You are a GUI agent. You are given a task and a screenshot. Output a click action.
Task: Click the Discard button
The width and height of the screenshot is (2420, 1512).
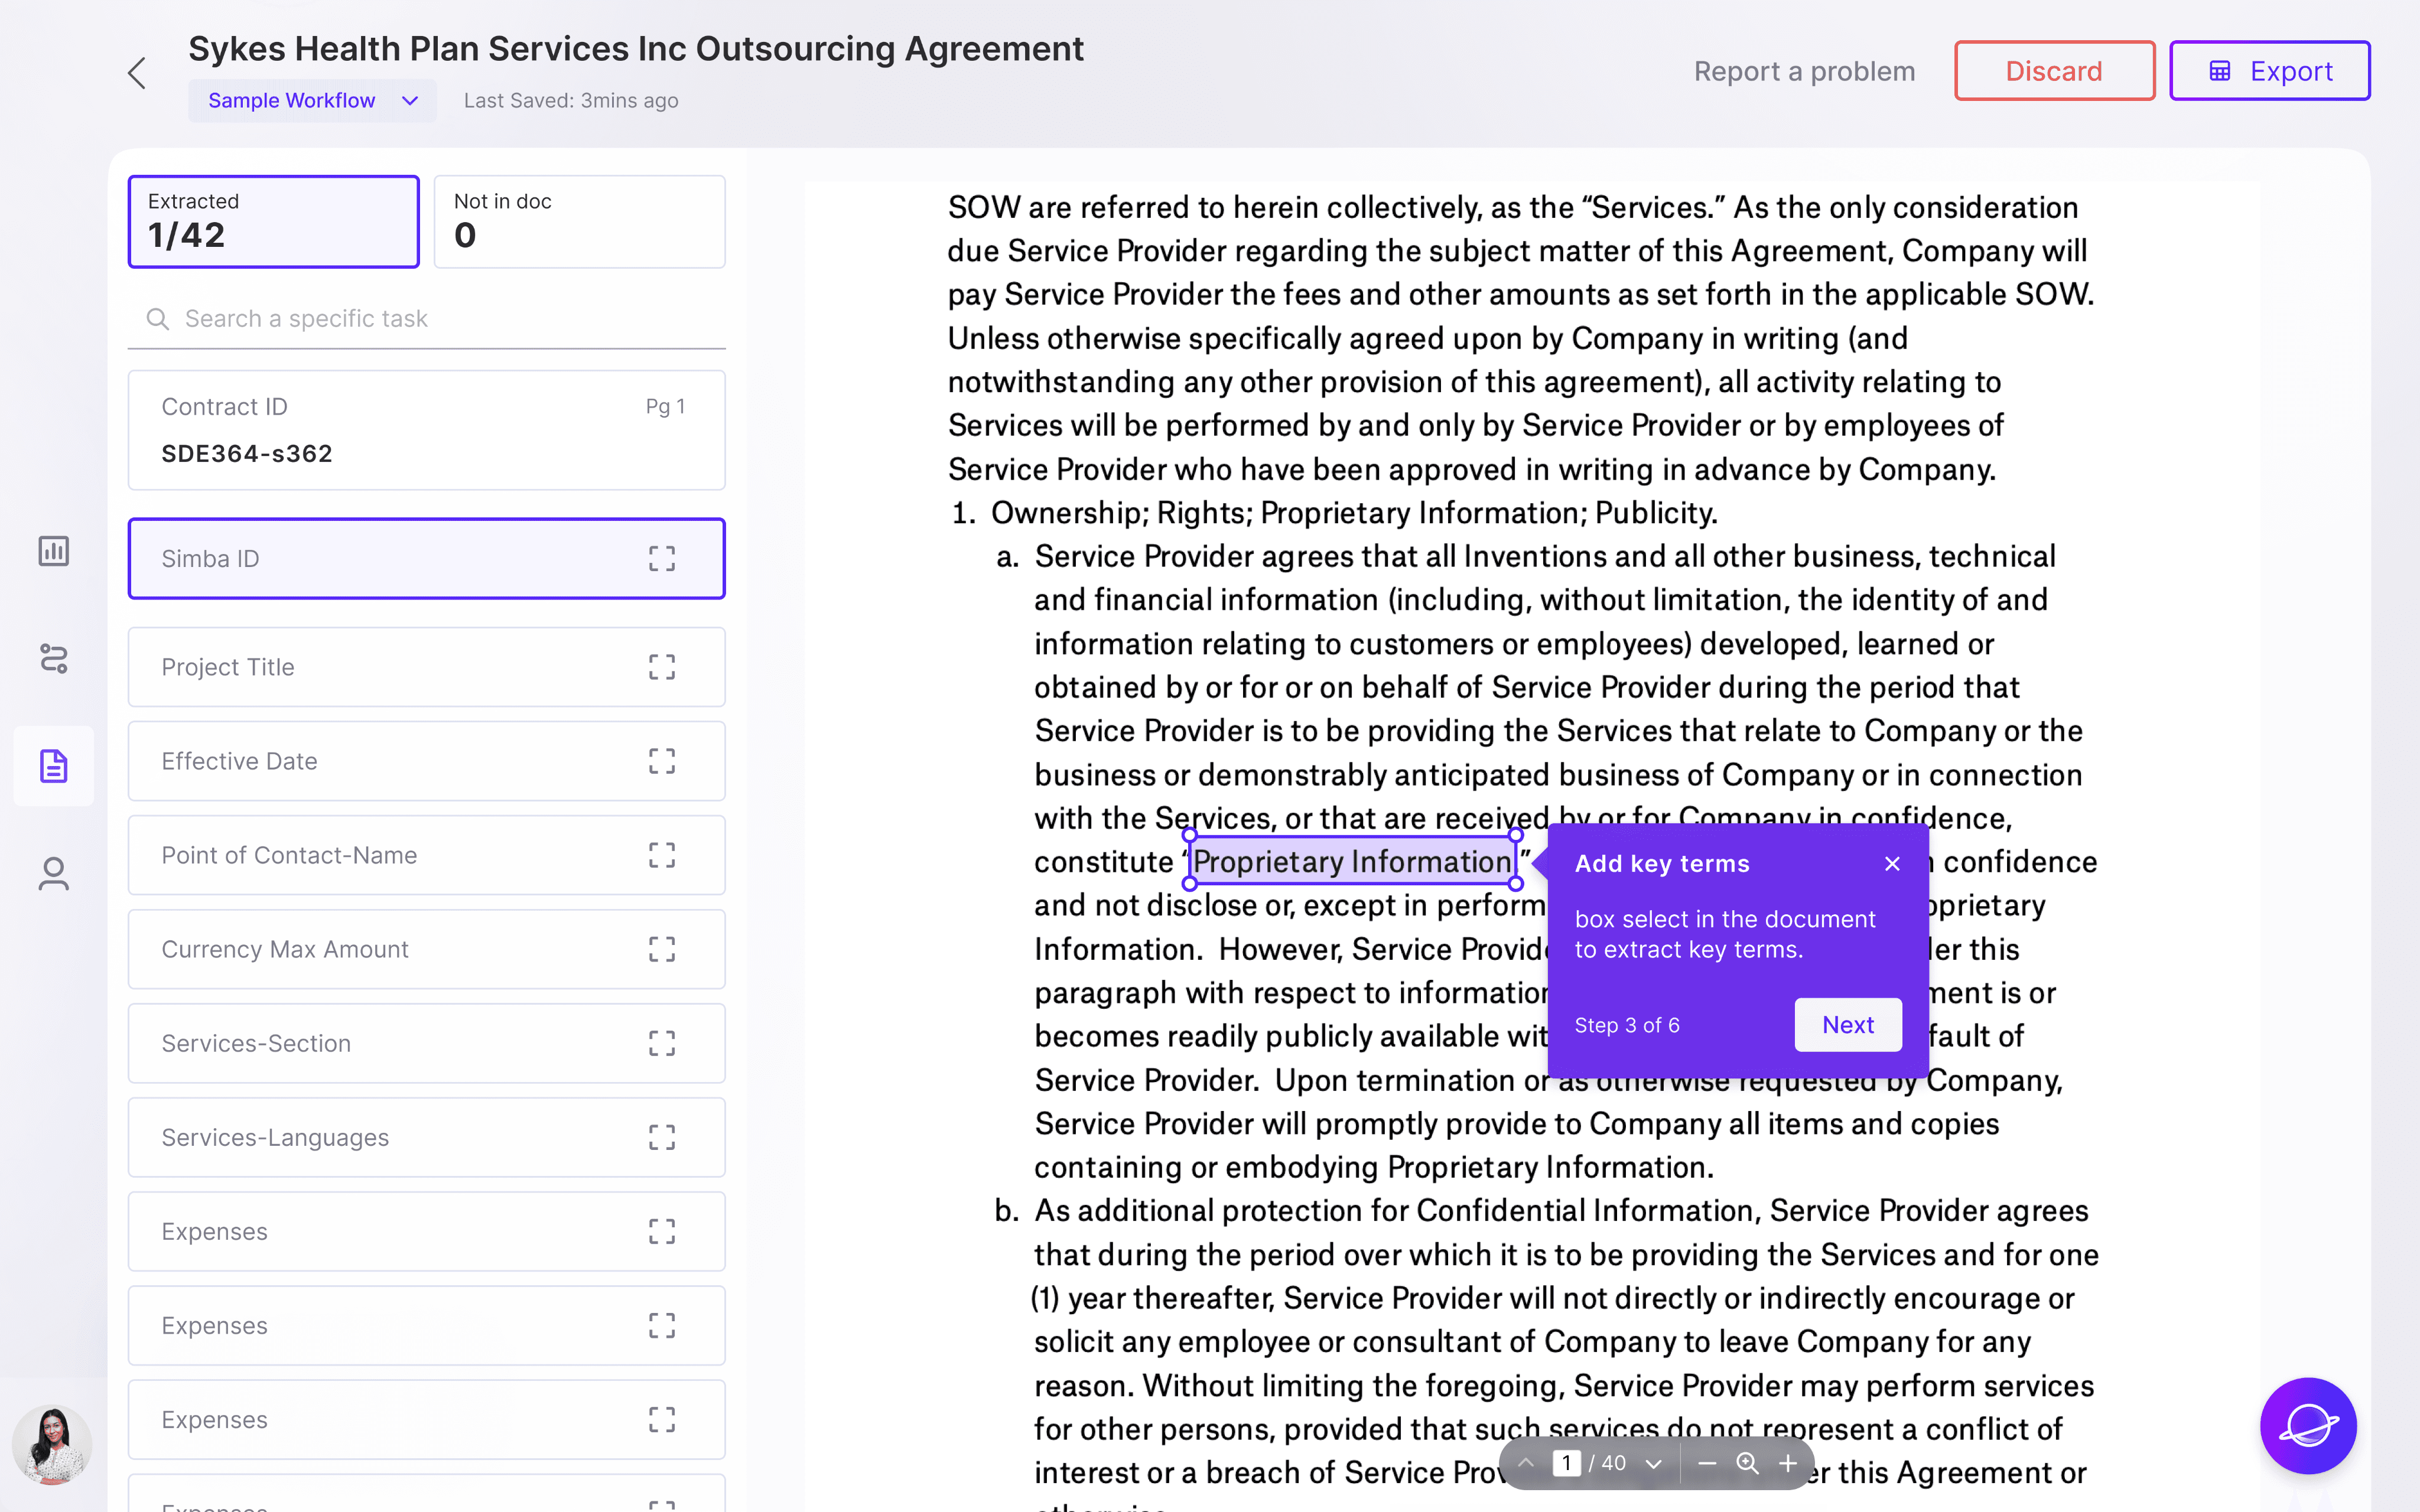(x=2053, y=71)
